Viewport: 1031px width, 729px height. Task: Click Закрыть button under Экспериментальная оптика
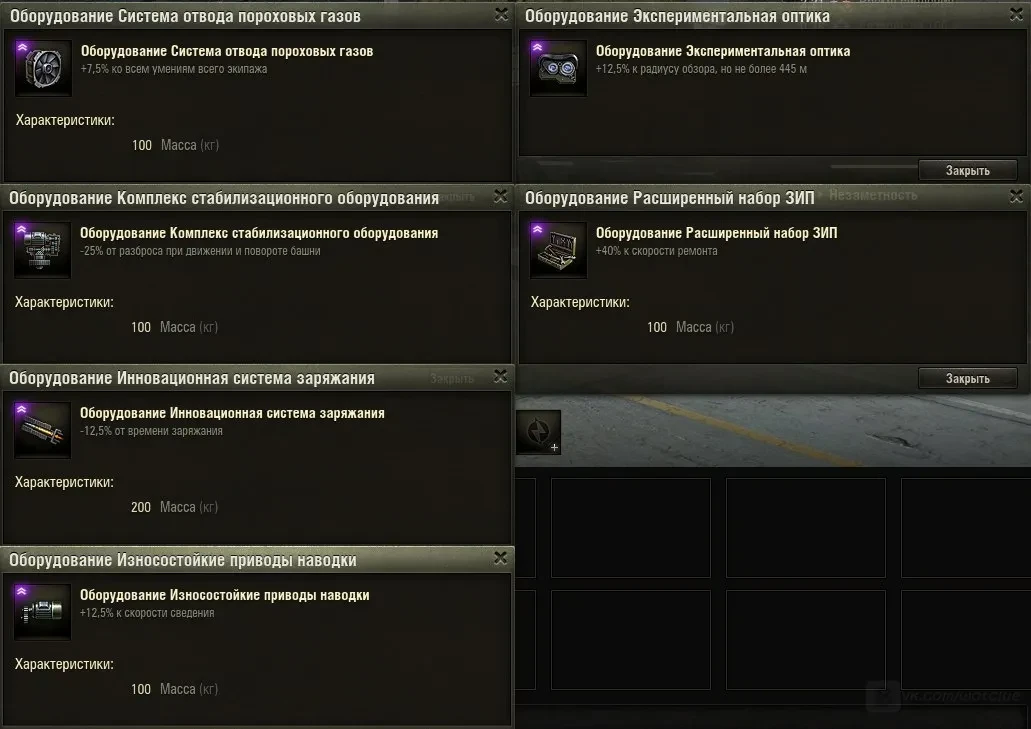[x=967, y=170]
